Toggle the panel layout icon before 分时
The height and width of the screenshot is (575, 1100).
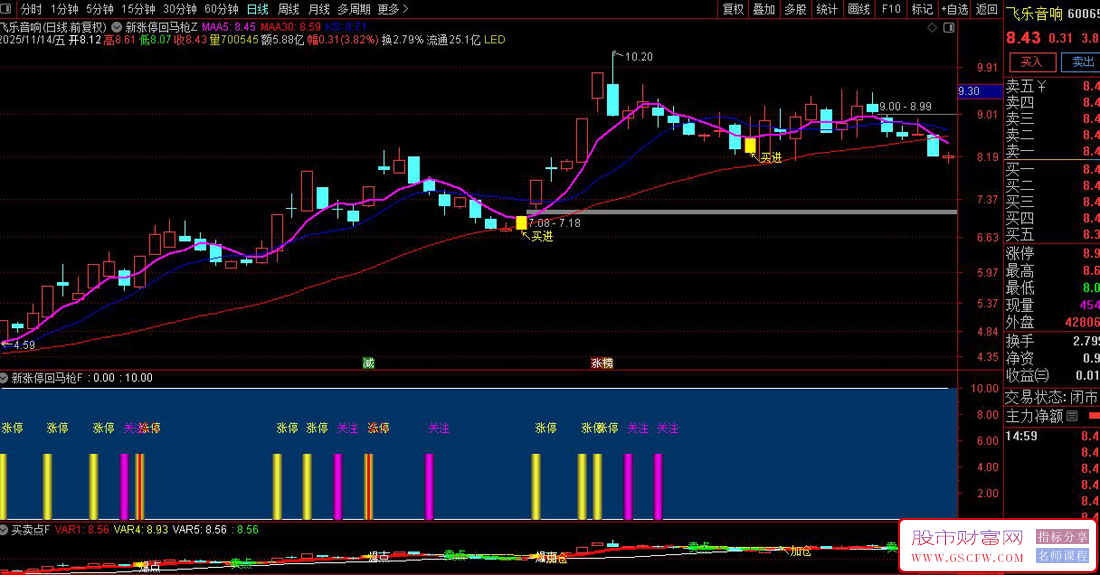6,9
